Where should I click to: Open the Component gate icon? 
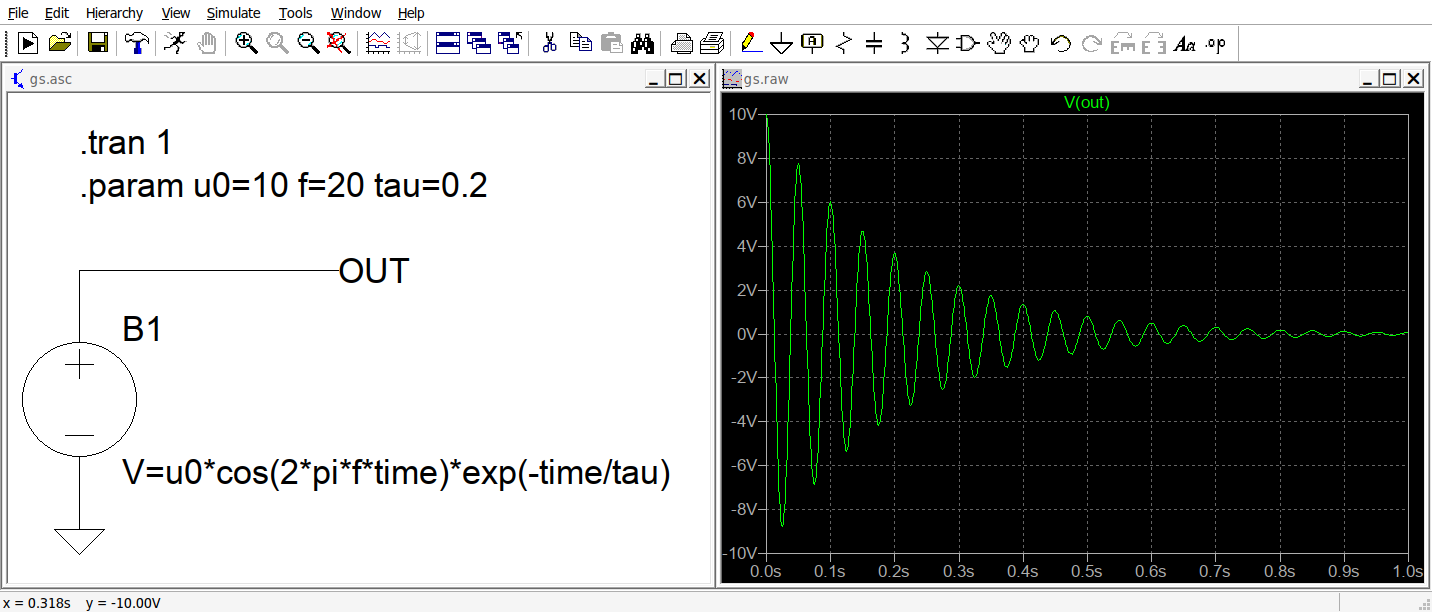(x=968, y=42)
